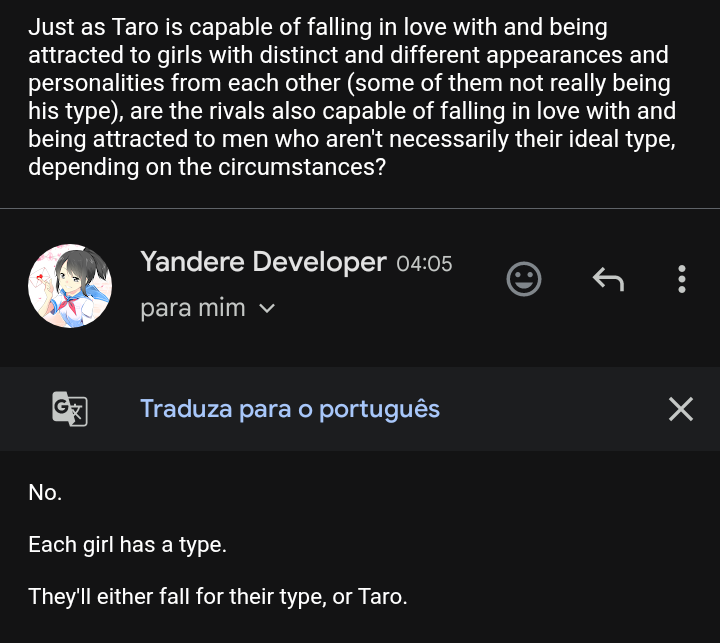Tap the 'para mim' recipient label
Image resolution: width=720 pixels, height=643 pixels.
193,308
